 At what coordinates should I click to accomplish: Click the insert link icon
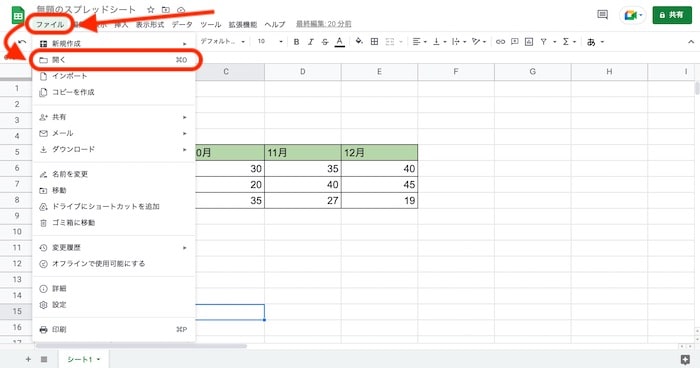coord(500,42)
